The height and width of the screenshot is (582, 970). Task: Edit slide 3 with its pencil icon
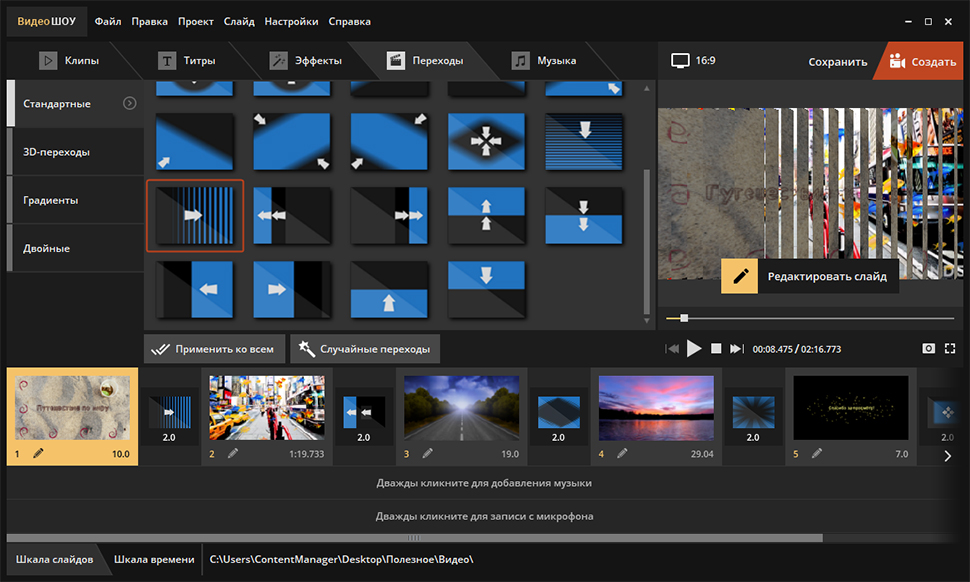click(427, 453)
